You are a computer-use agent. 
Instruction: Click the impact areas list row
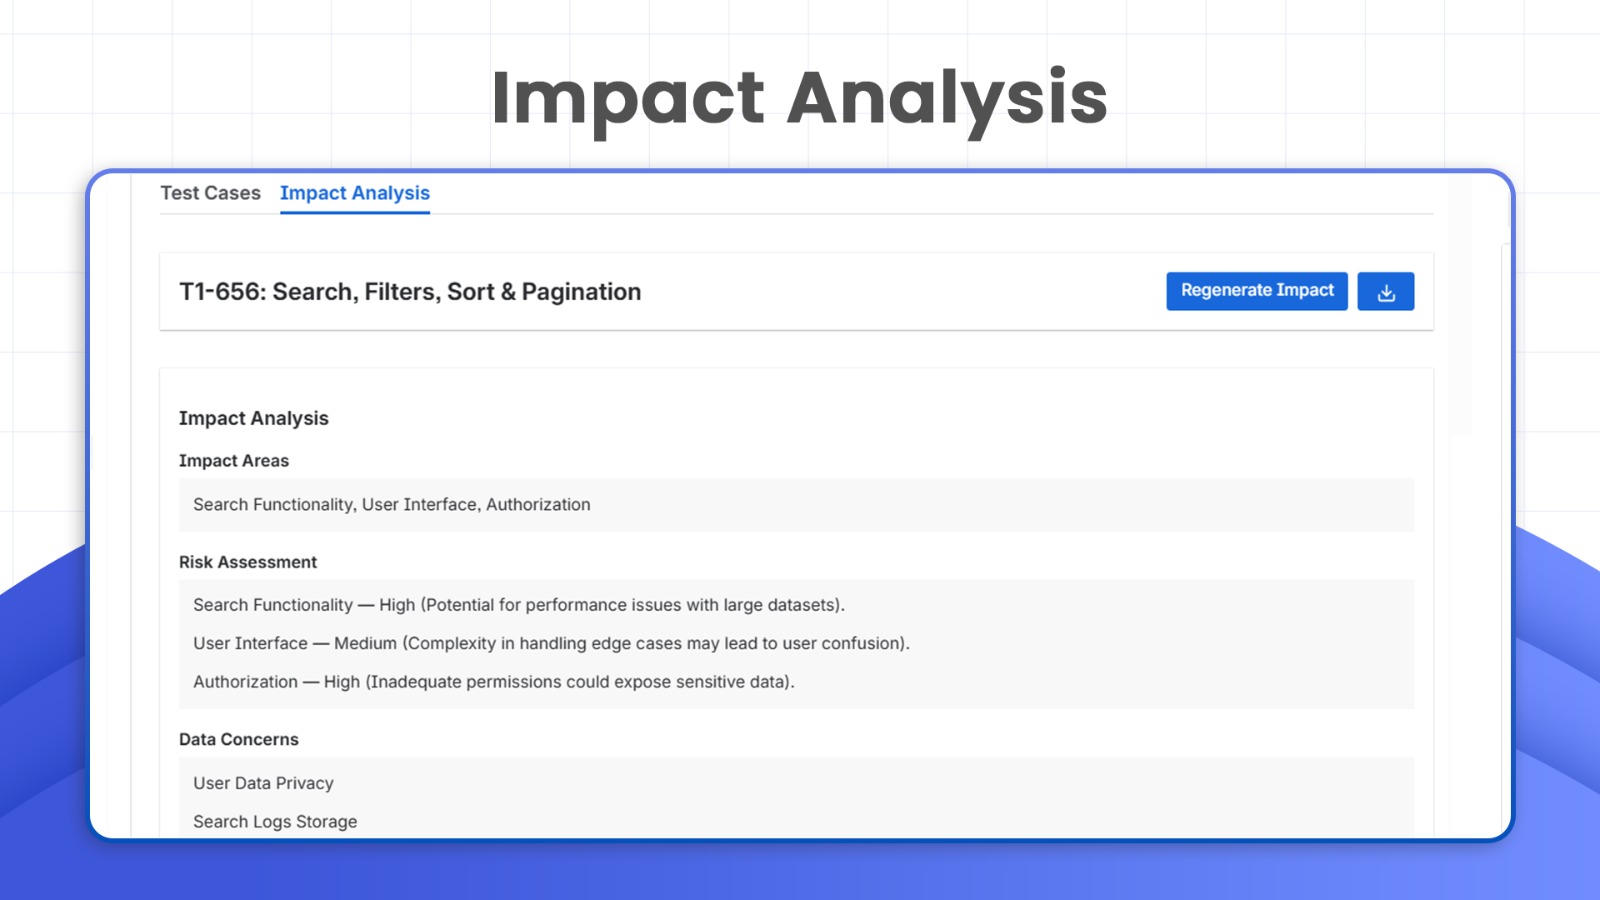click(392, 505)
